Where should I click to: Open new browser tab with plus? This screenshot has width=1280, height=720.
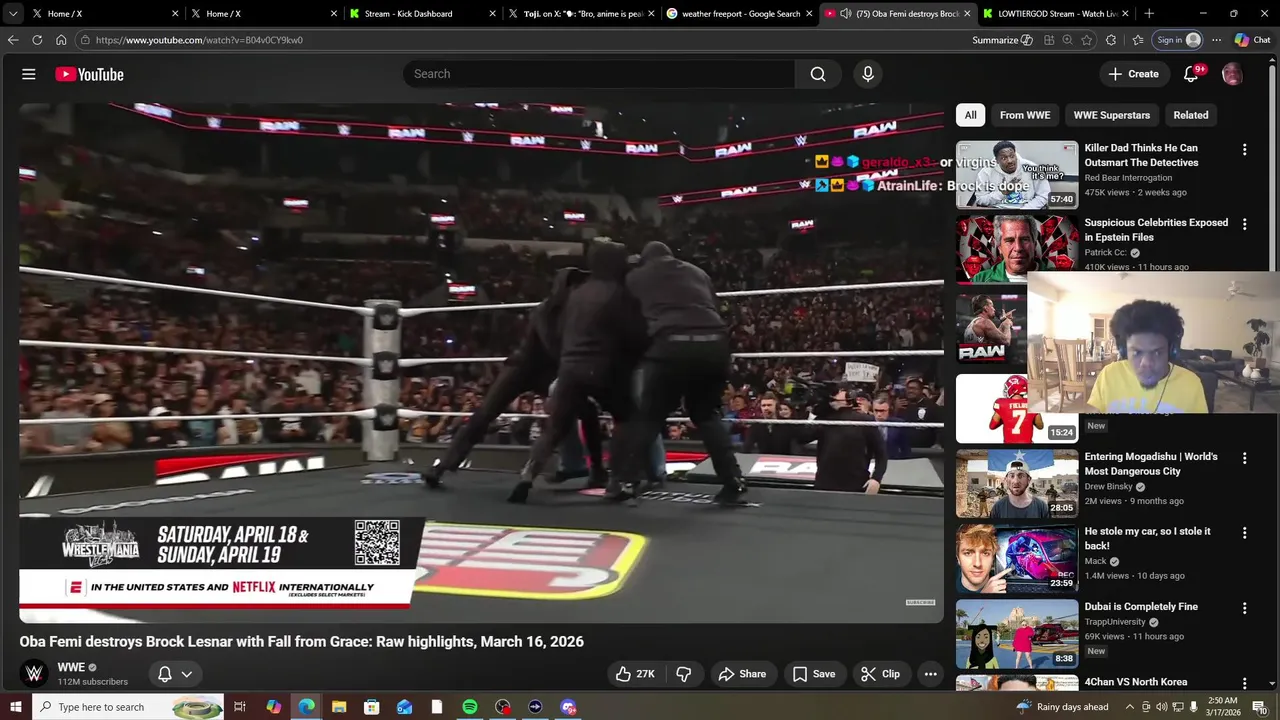tap(1149, 14)
